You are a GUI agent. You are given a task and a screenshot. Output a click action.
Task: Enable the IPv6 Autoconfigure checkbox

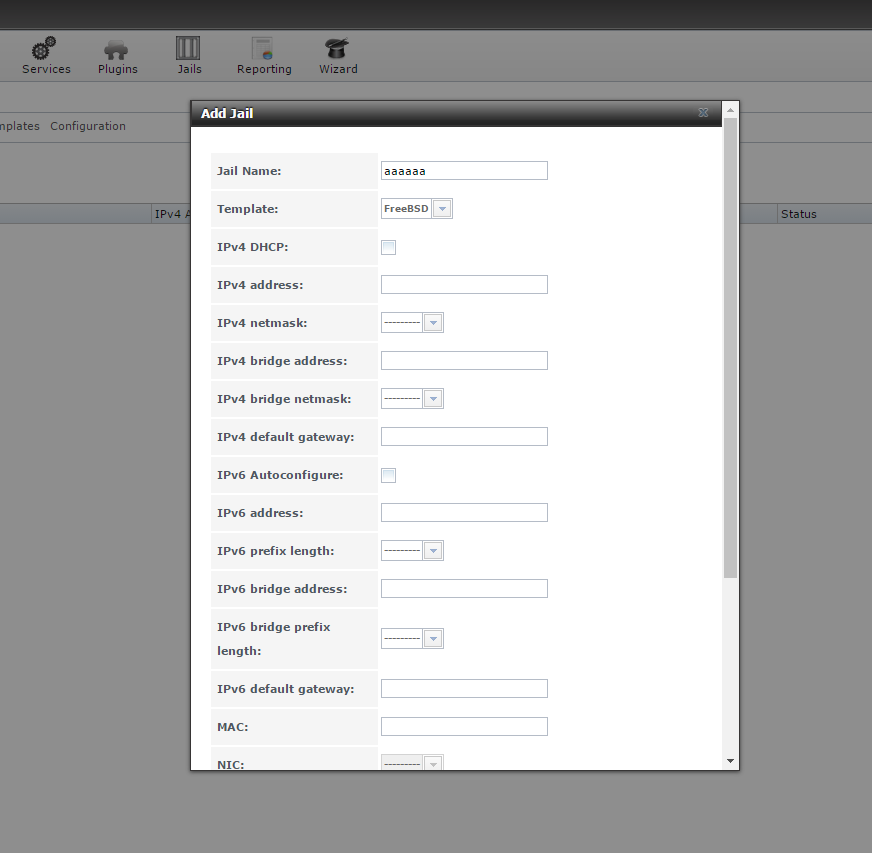(388, 475)
